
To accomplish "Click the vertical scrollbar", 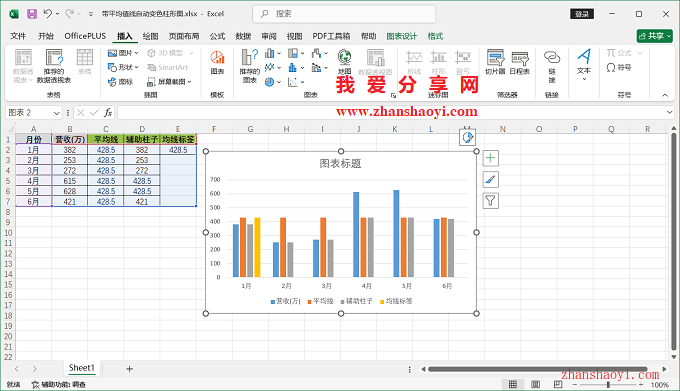I will pos(673,241).
